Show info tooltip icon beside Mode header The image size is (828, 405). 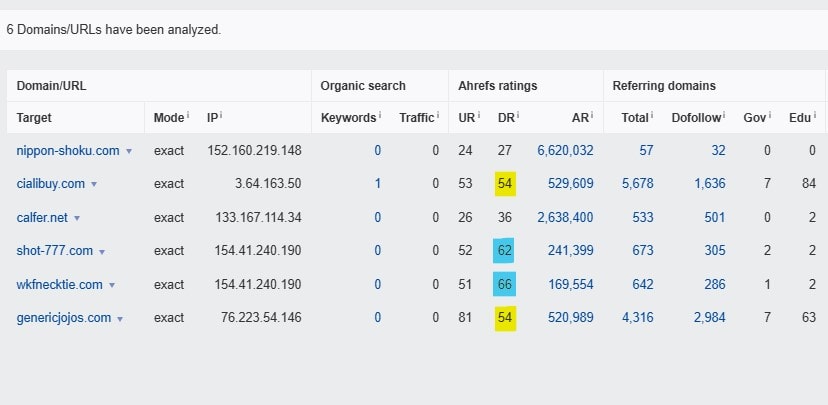point(187,115)
